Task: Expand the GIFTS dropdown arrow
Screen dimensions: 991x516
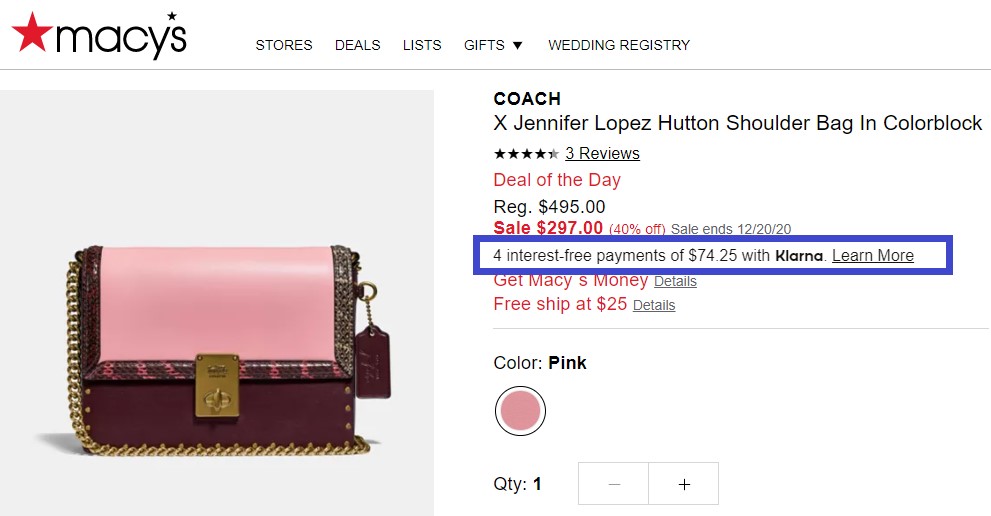Action: (x=518, y=46)
